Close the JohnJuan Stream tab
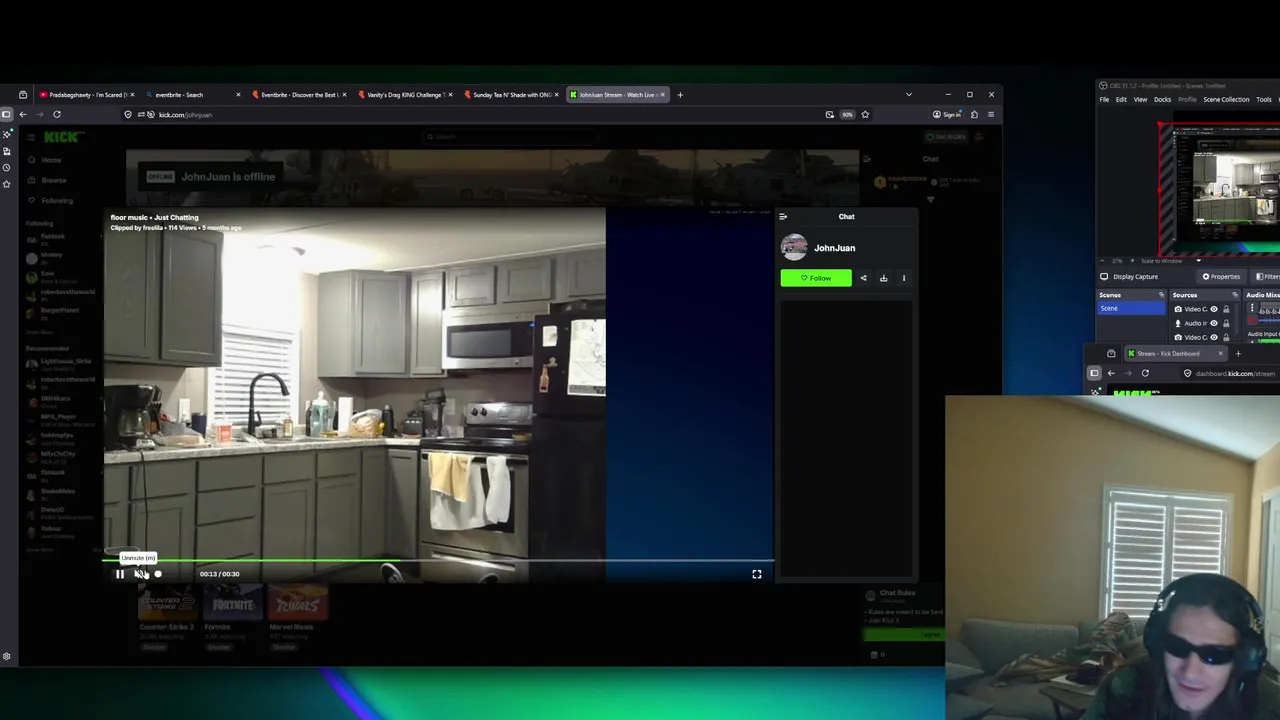The width and height of the screenshot is (1280, 720). [x=662, y=95]
